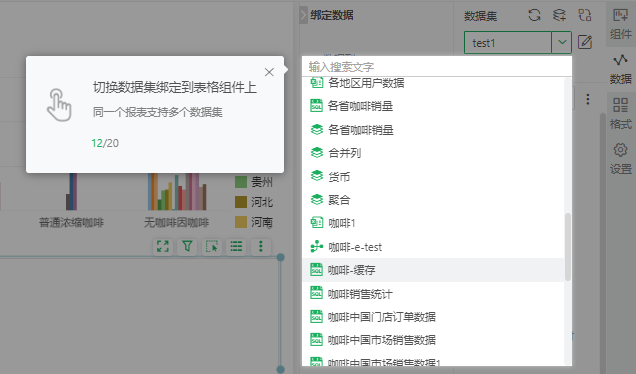Screen dimensions: 636x374
Task: Switch to the 格式 format tab
Action: [x=621, y=114]
